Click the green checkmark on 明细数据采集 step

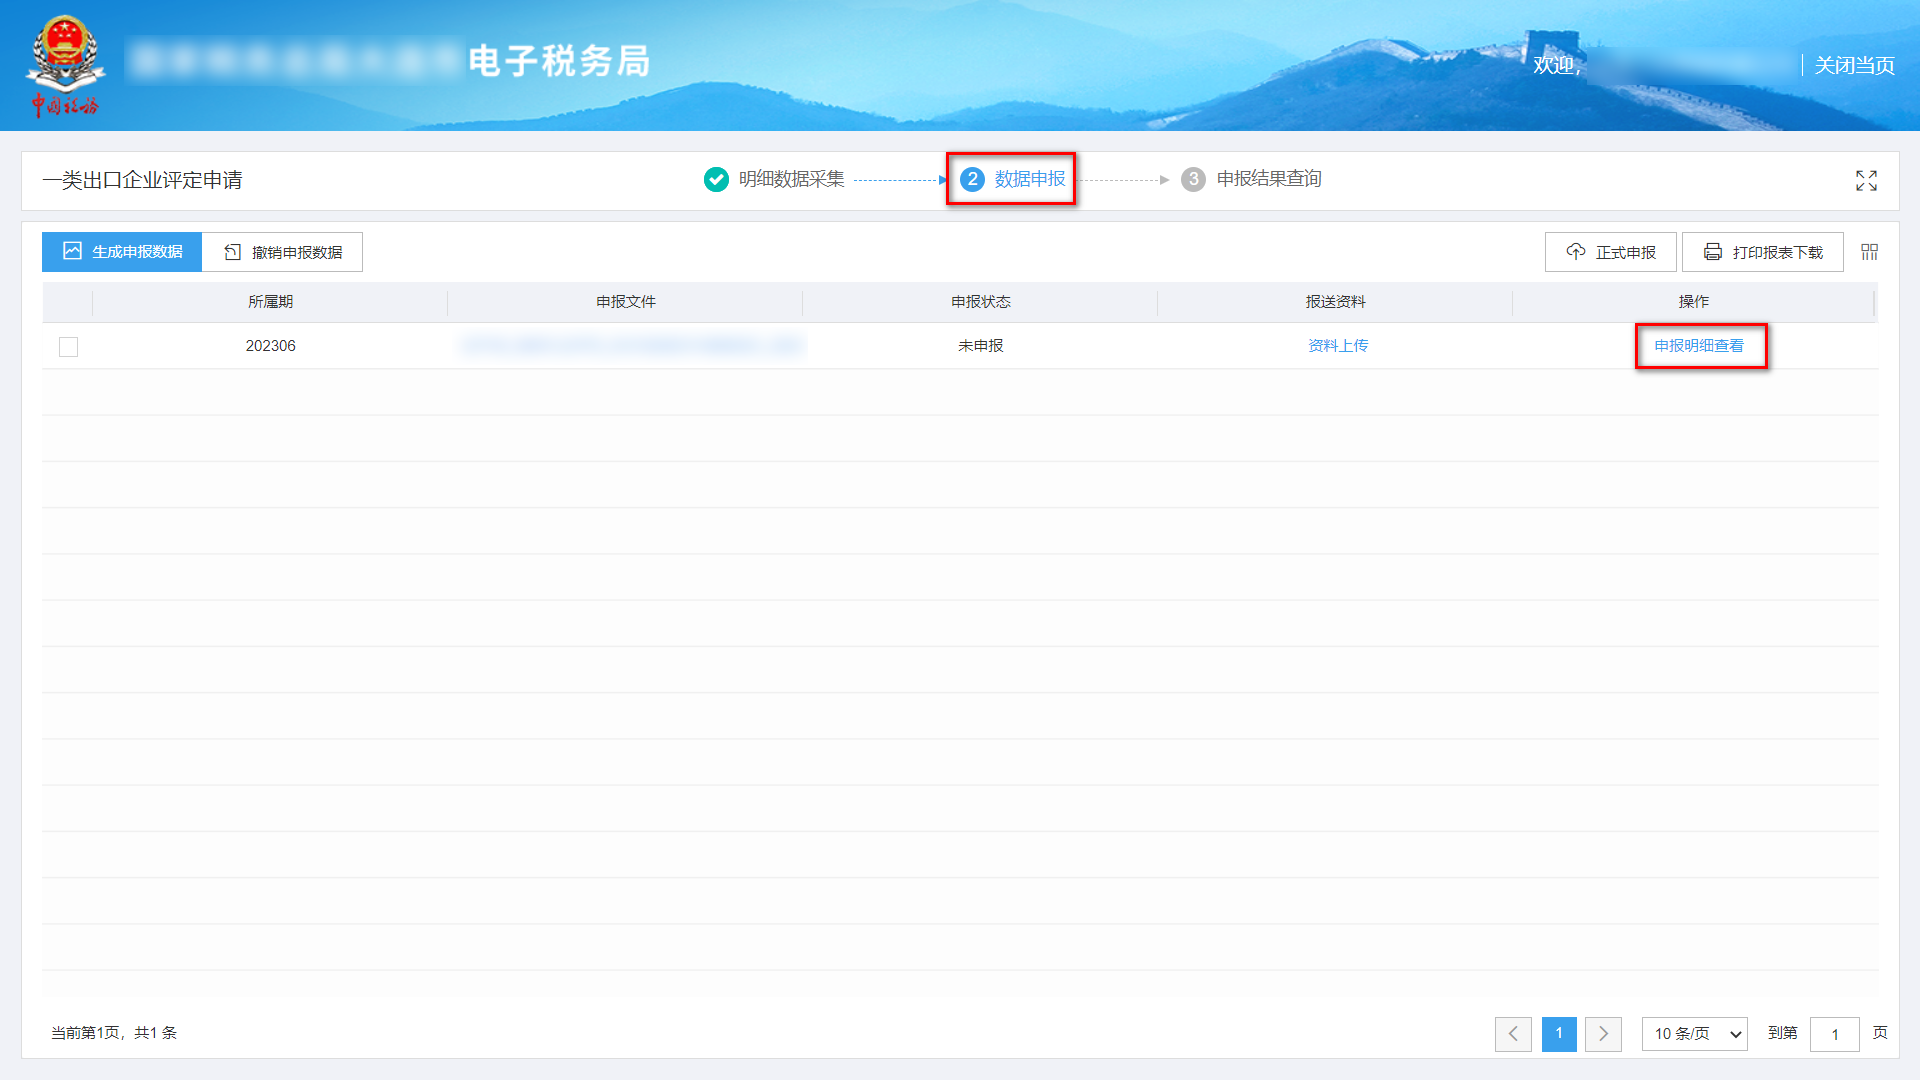coord(716,179)
